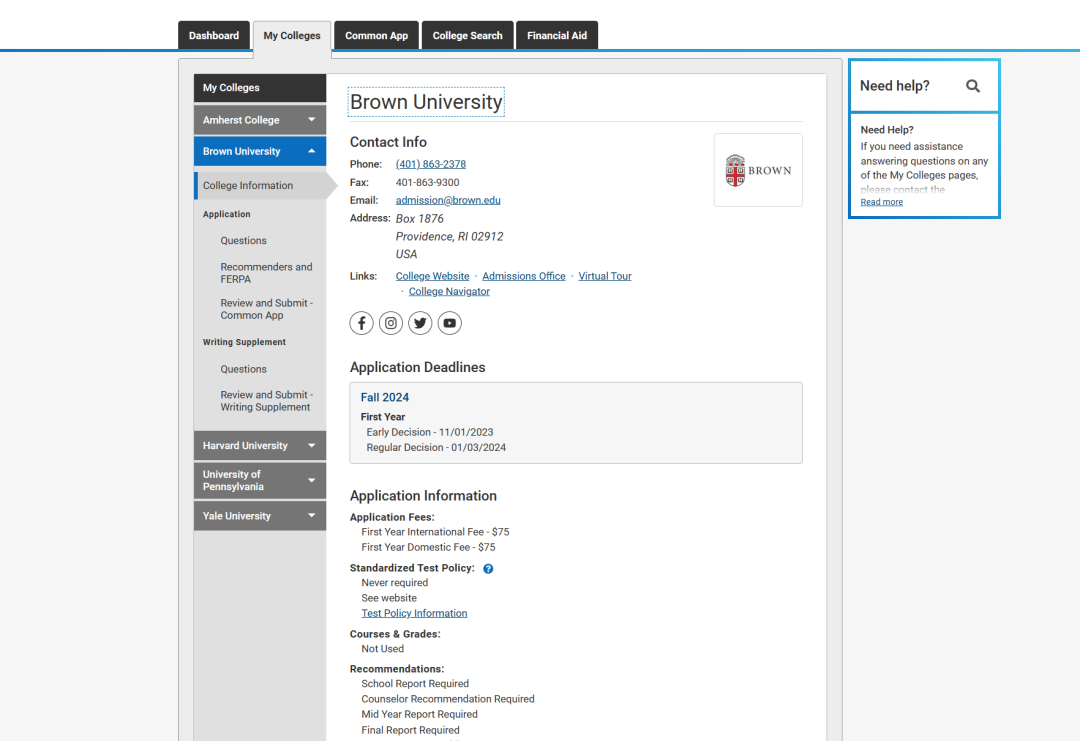Viewport: 1080px width, 741px height.
Task: Click the Brown University logo image
Action: [758, 170]
